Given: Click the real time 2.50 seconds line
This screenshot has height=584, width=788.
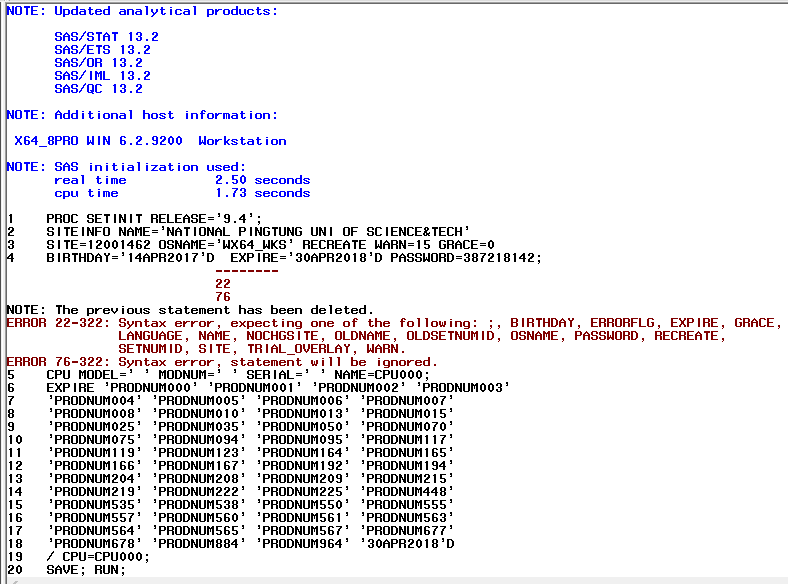Looking at the screenshot, I should [x=182, y=180].
